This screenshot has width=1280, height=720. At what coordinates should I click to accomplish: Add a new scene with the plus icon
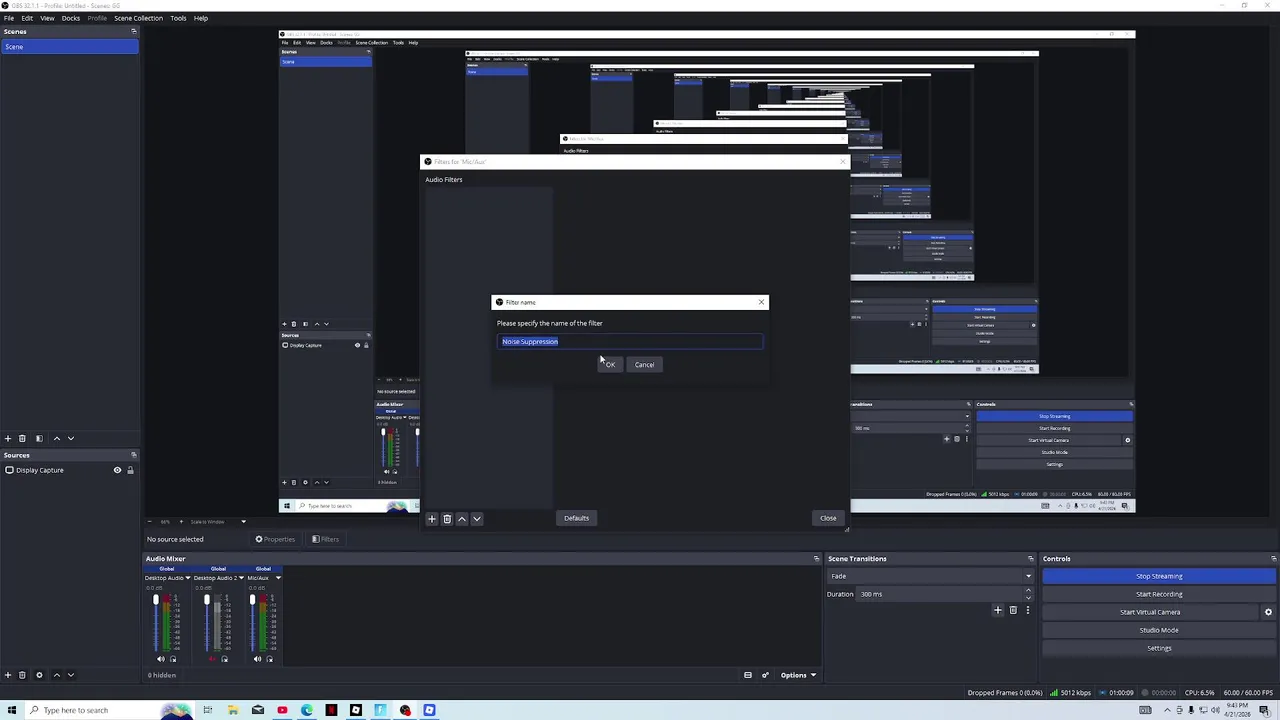click(x=8, y=438)
